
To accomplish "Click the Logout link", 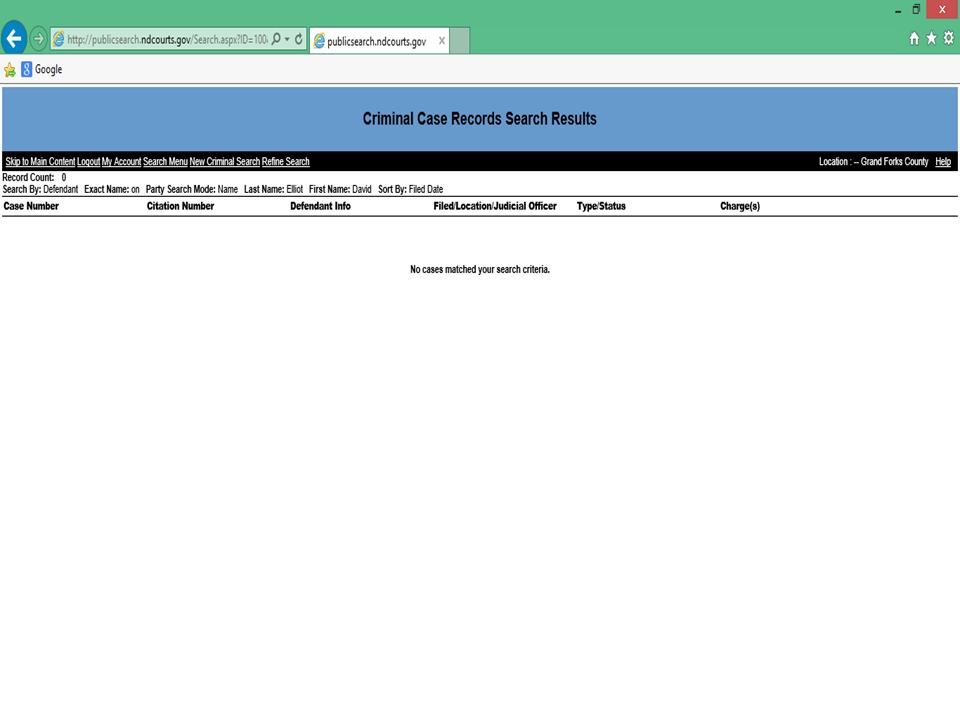I will pyautogui.click(x=88, y=162).
